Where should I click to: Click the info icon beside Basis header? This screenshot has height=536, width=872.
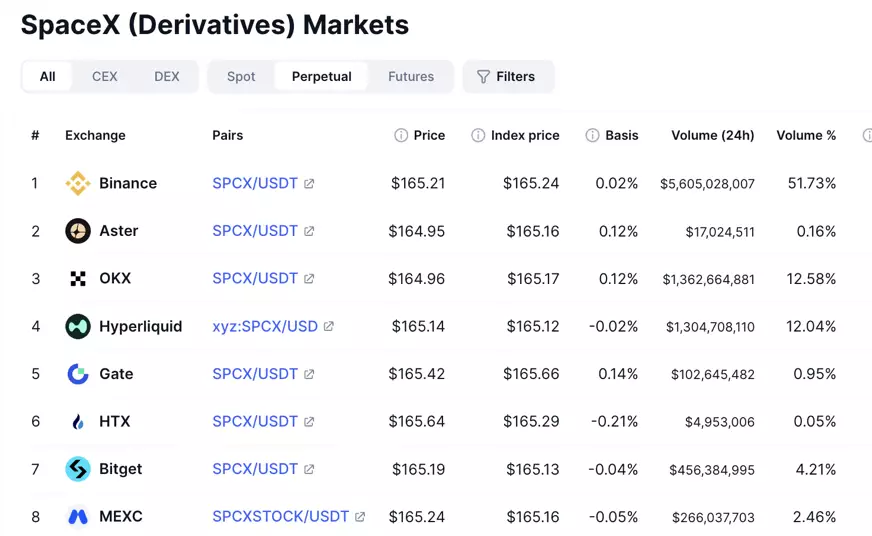(592, 135)
